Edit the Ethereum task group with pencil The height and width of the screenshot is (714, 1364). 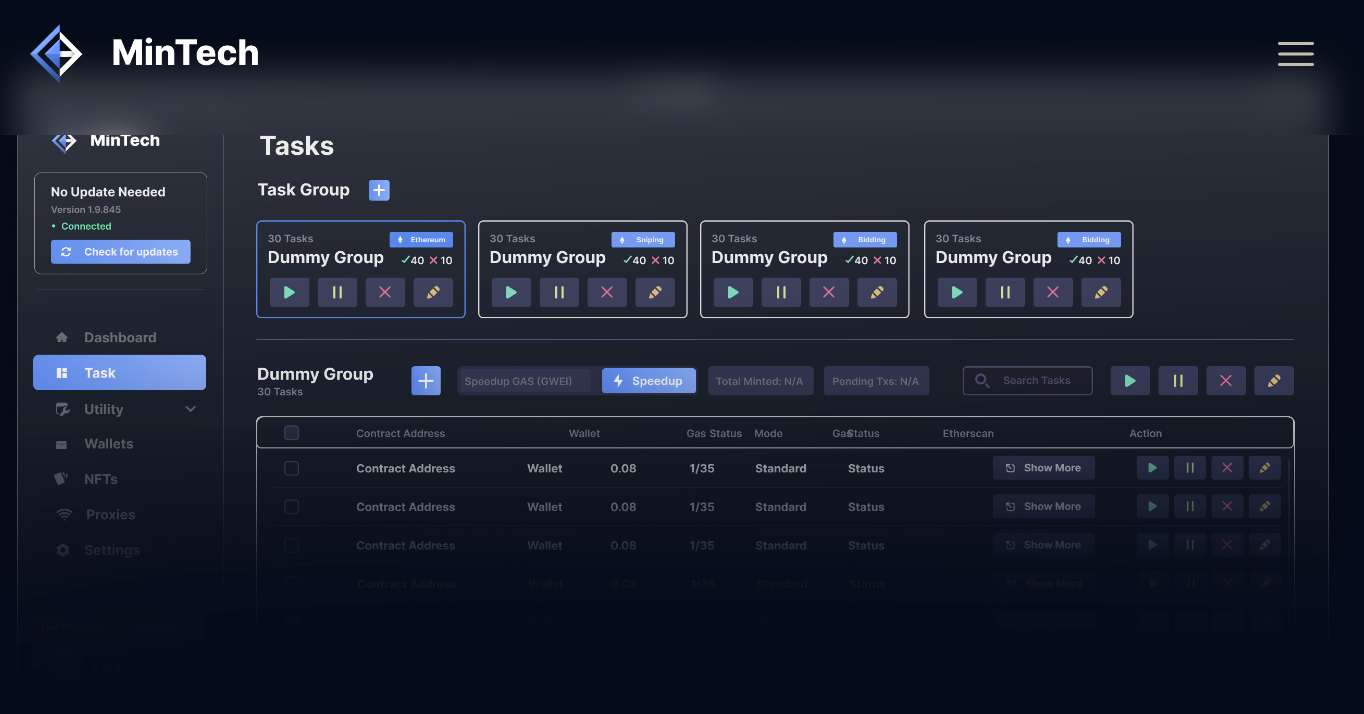coord(433,293)
